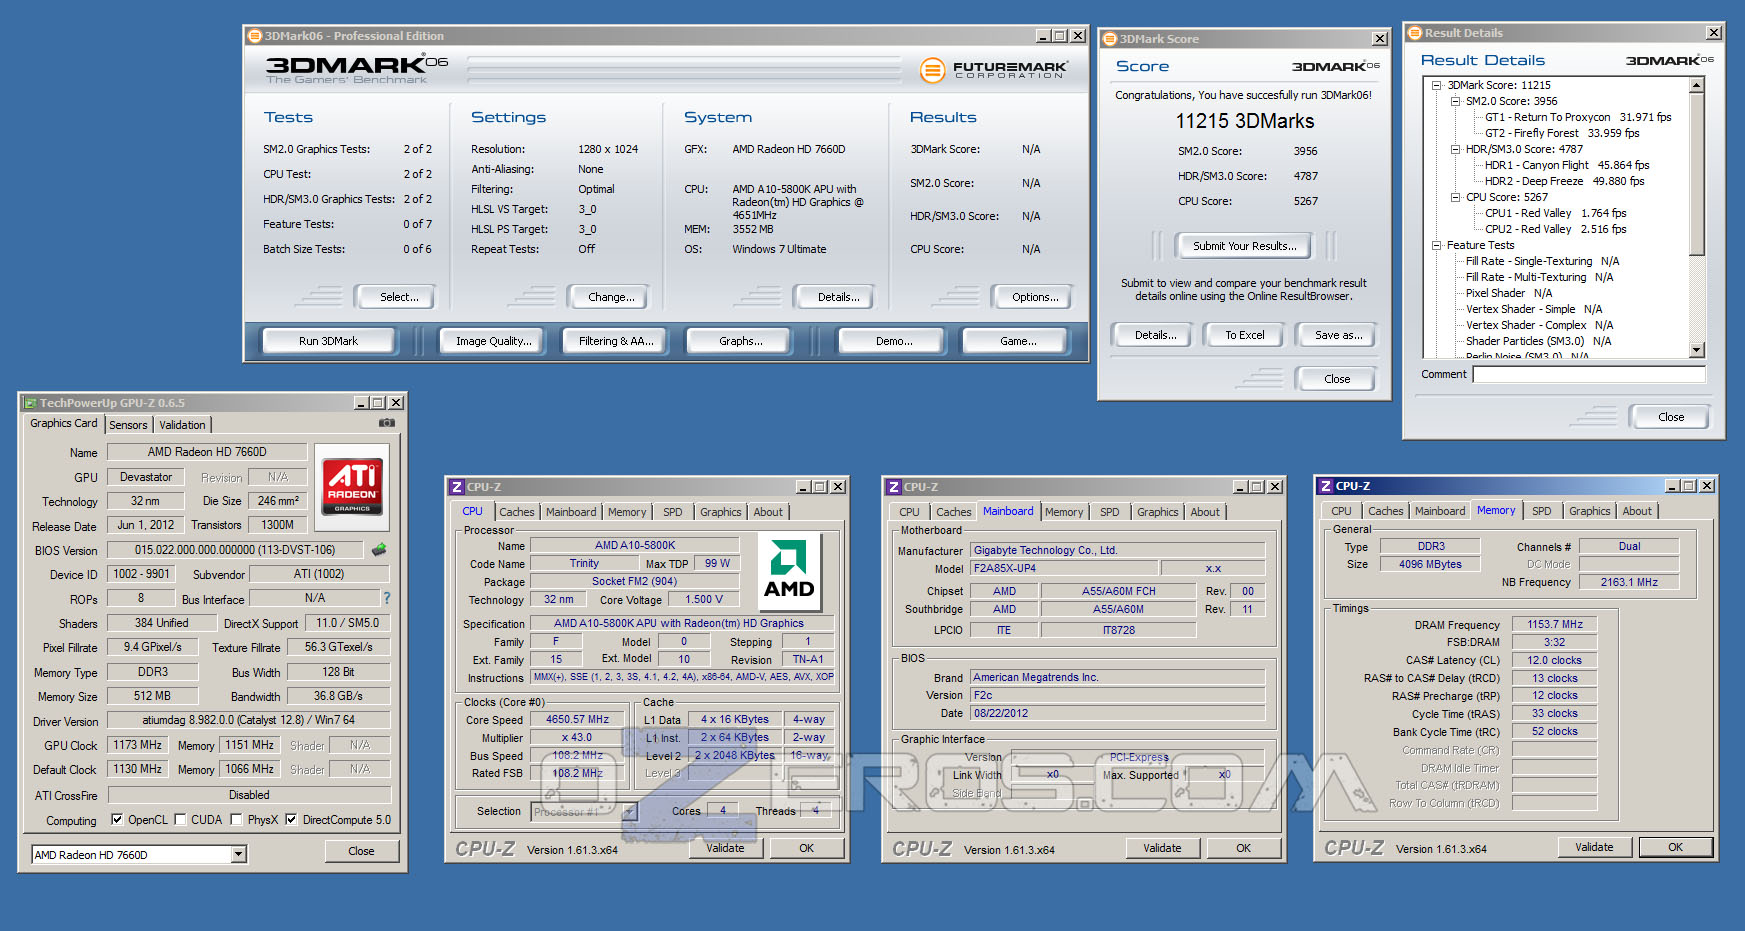The image size is (1745, 931).
Task: Open About tab in CPU-Z CPU window
Action: [x=768, y=512]
